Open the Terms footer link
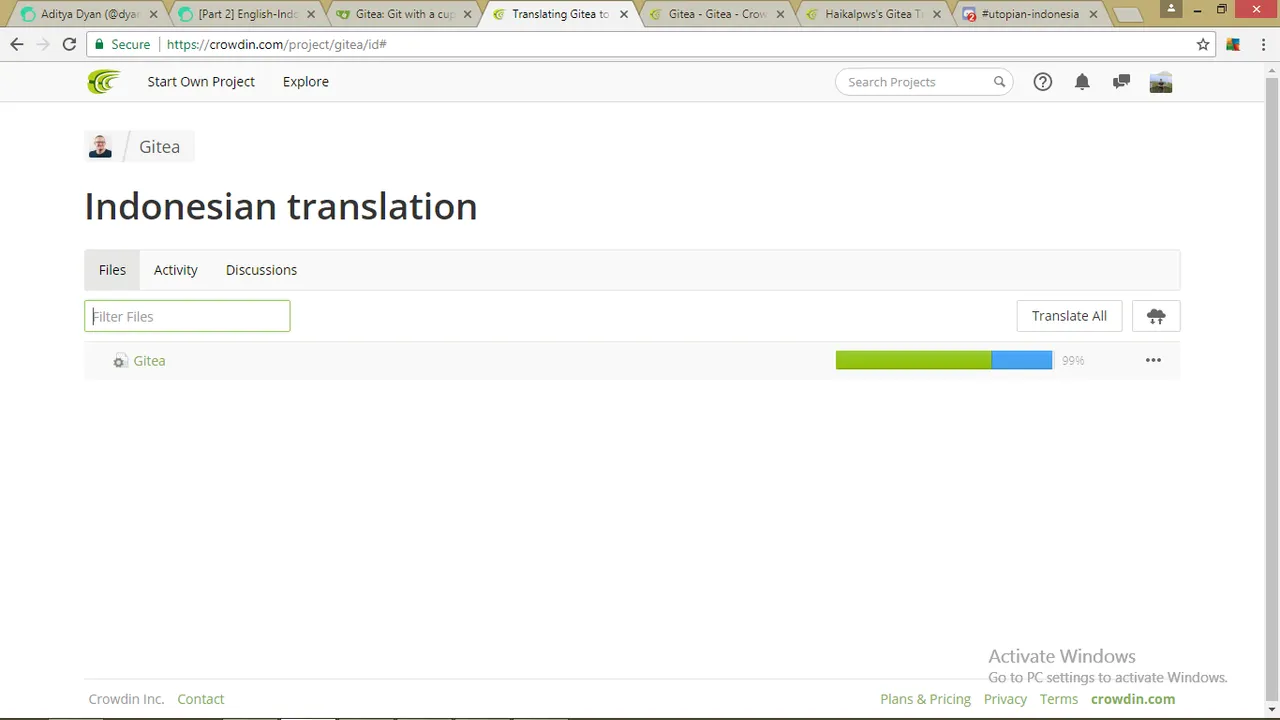This screenshot has width=1280, height=720. click(1059, 699)
